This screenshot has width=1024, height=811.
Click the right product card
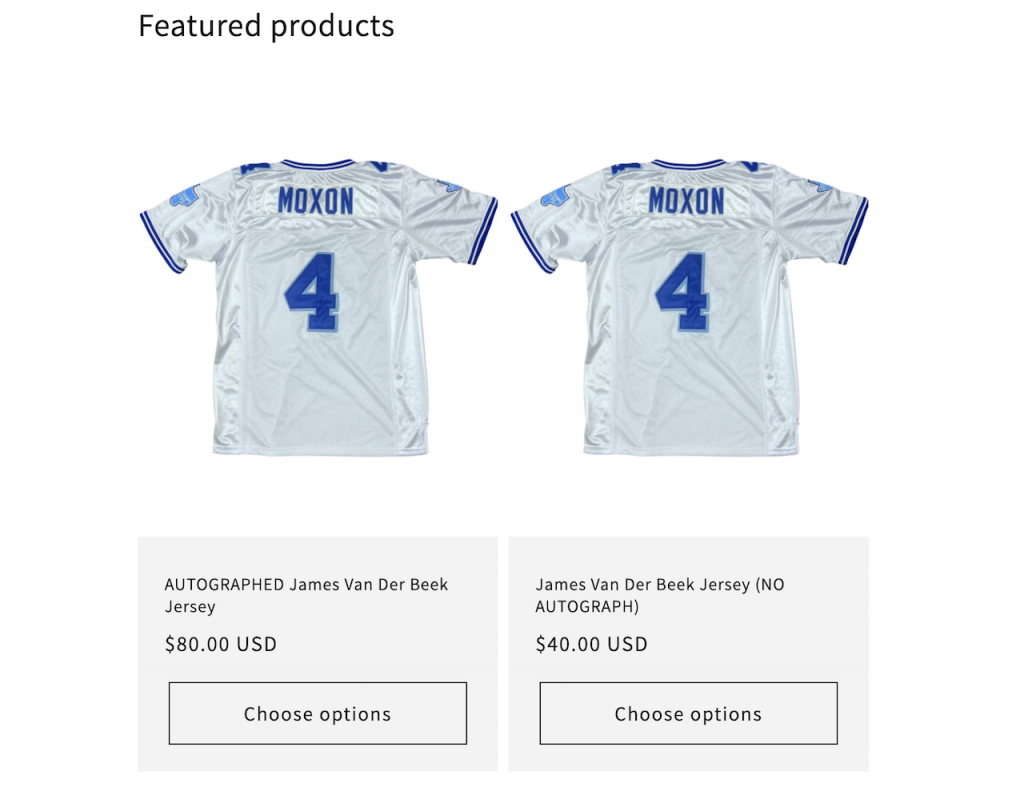(x=687, y=650)
